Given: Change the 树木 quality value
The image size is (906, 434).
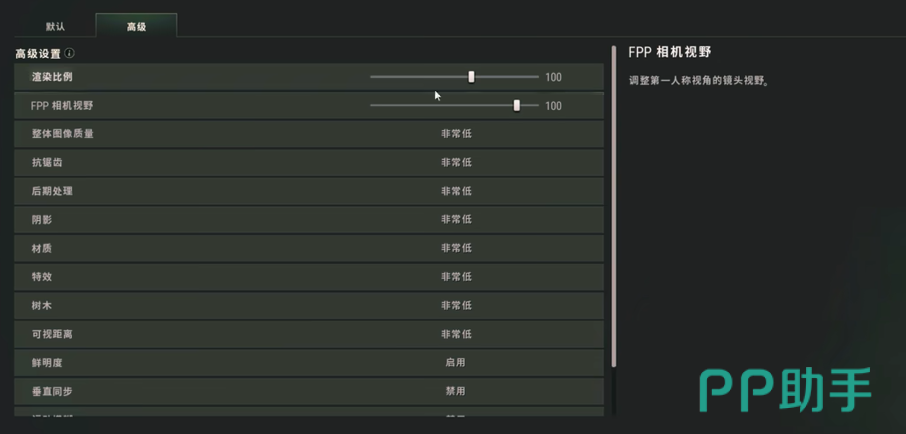Looking at the screenshot, I should 455,305.
